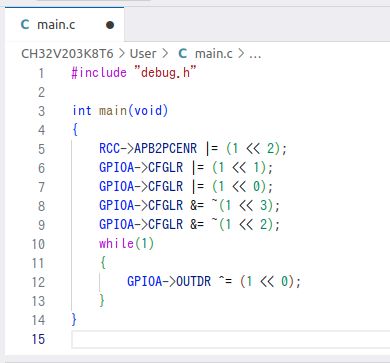This screenshot has width=390, height=363.
Task: Open the User breadcrumb segment
Action: coord(143,54)
